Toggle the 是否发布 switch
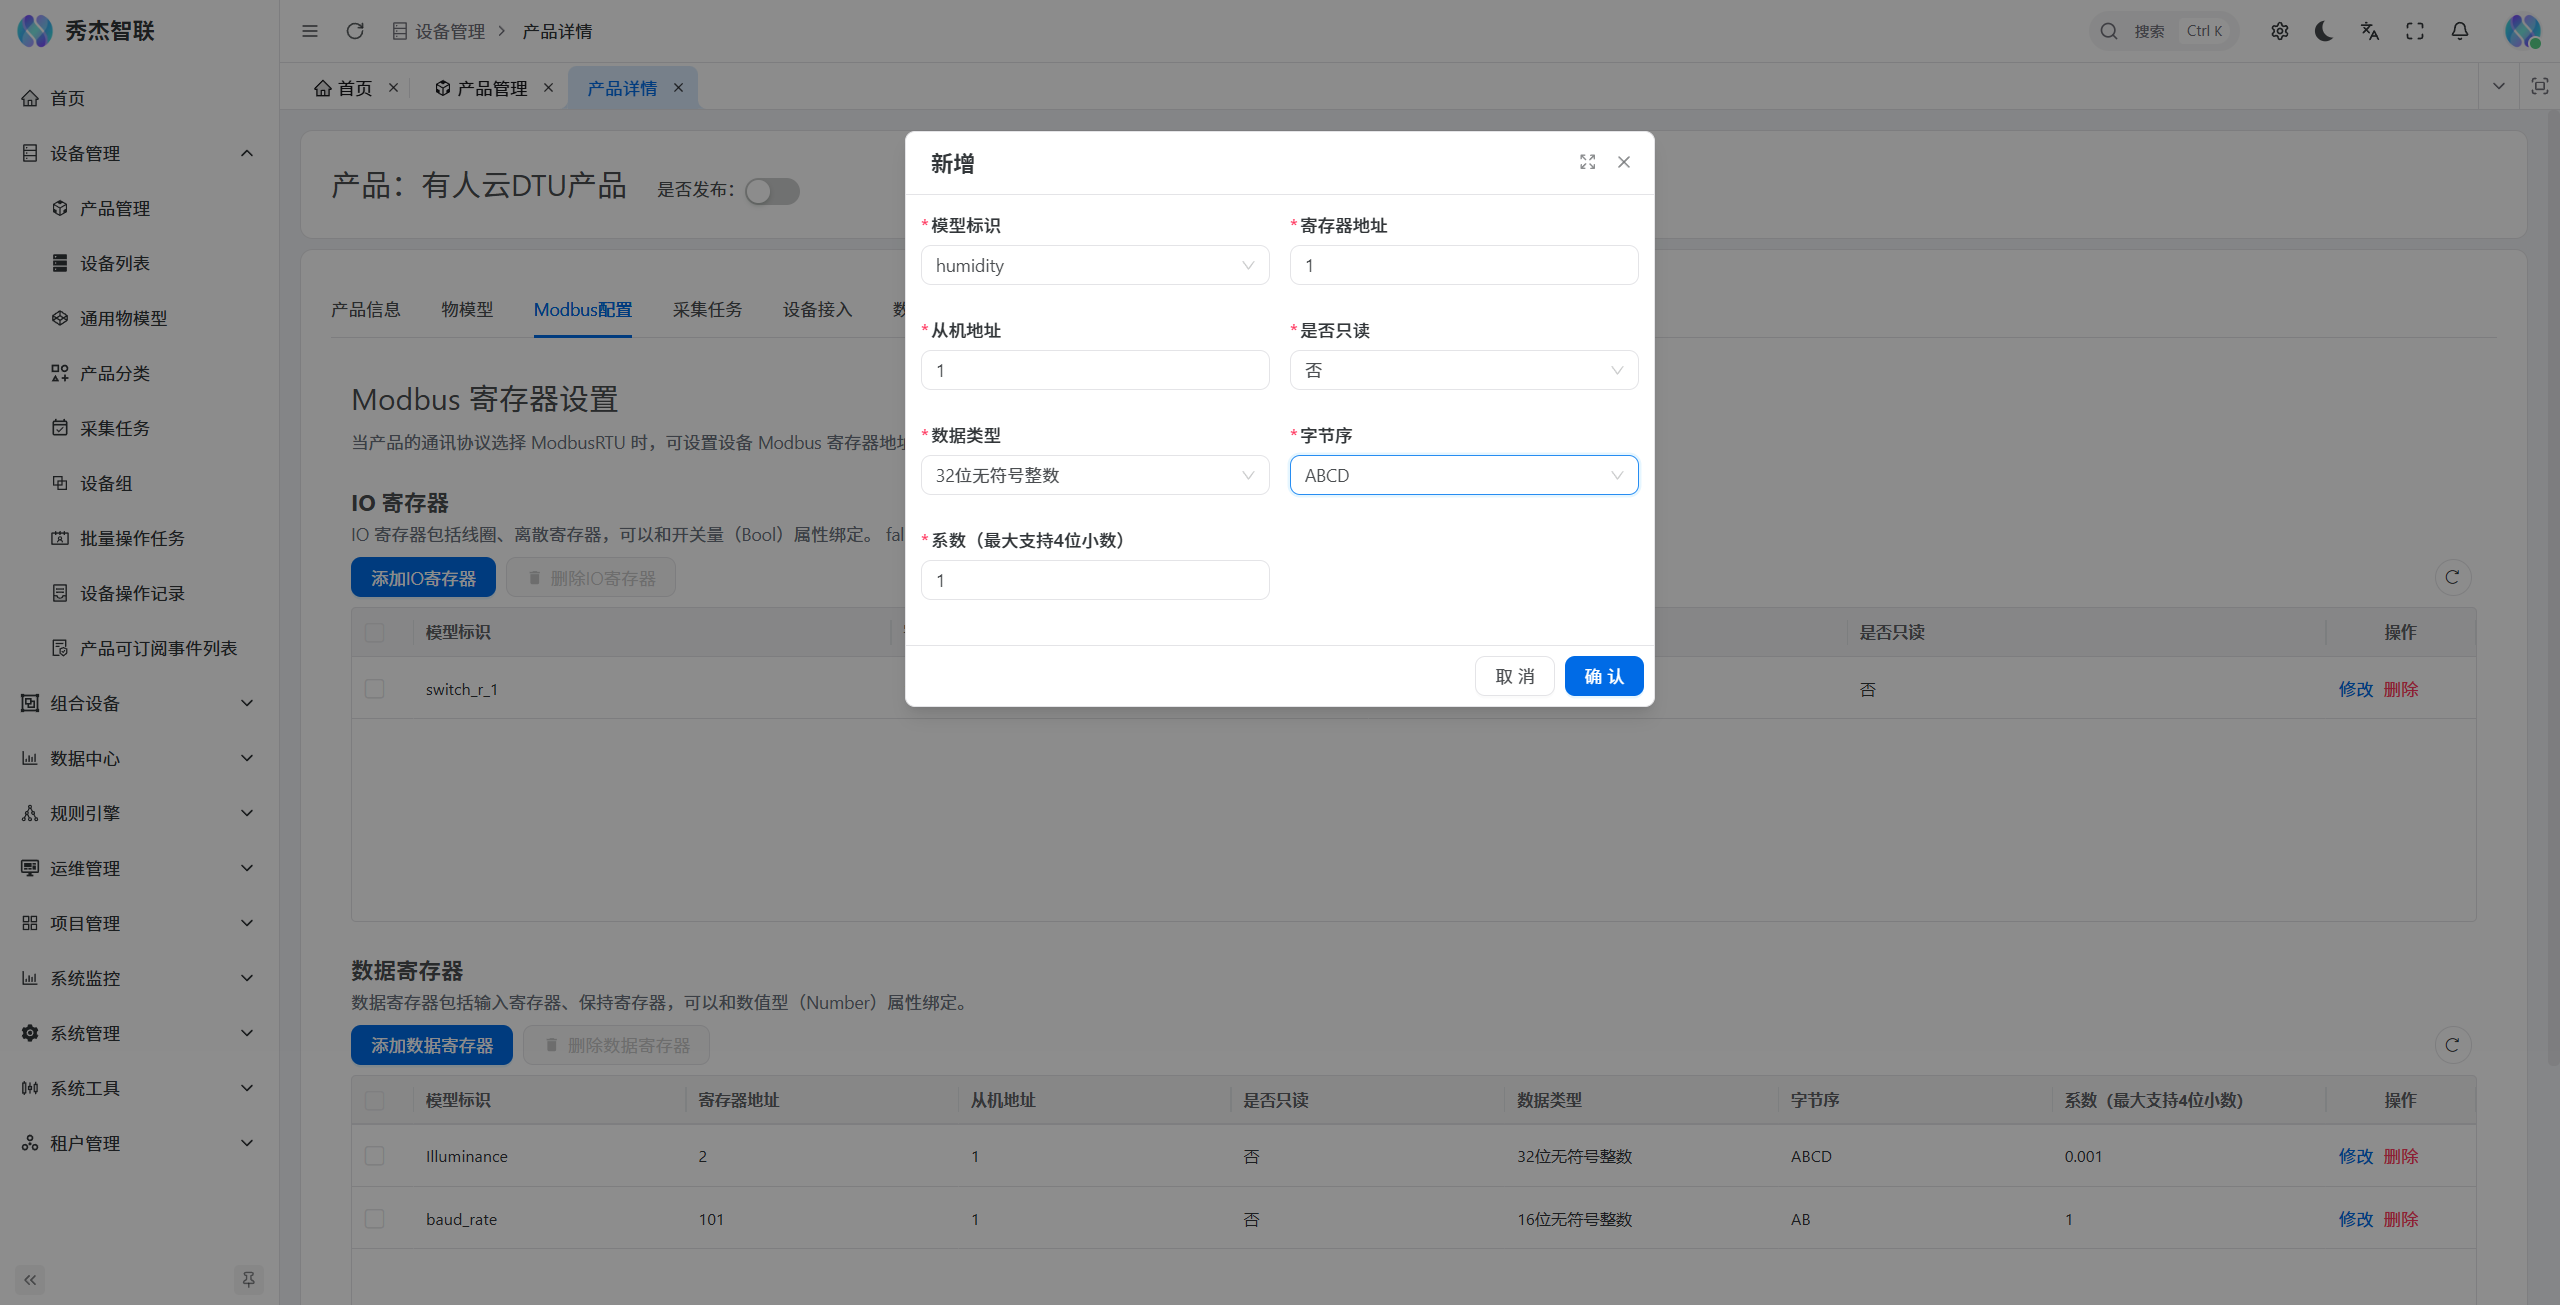The image size is (2560, 1305). coord(772,190)
